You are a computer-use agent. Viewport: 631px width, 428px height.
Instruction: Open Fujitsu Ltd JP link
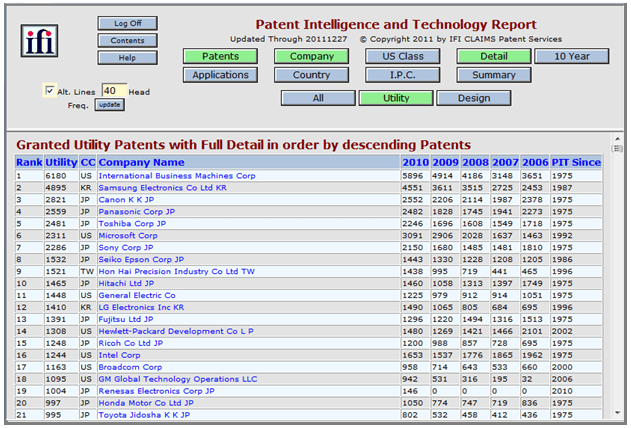pyautogui.click(x=126, y=319)
